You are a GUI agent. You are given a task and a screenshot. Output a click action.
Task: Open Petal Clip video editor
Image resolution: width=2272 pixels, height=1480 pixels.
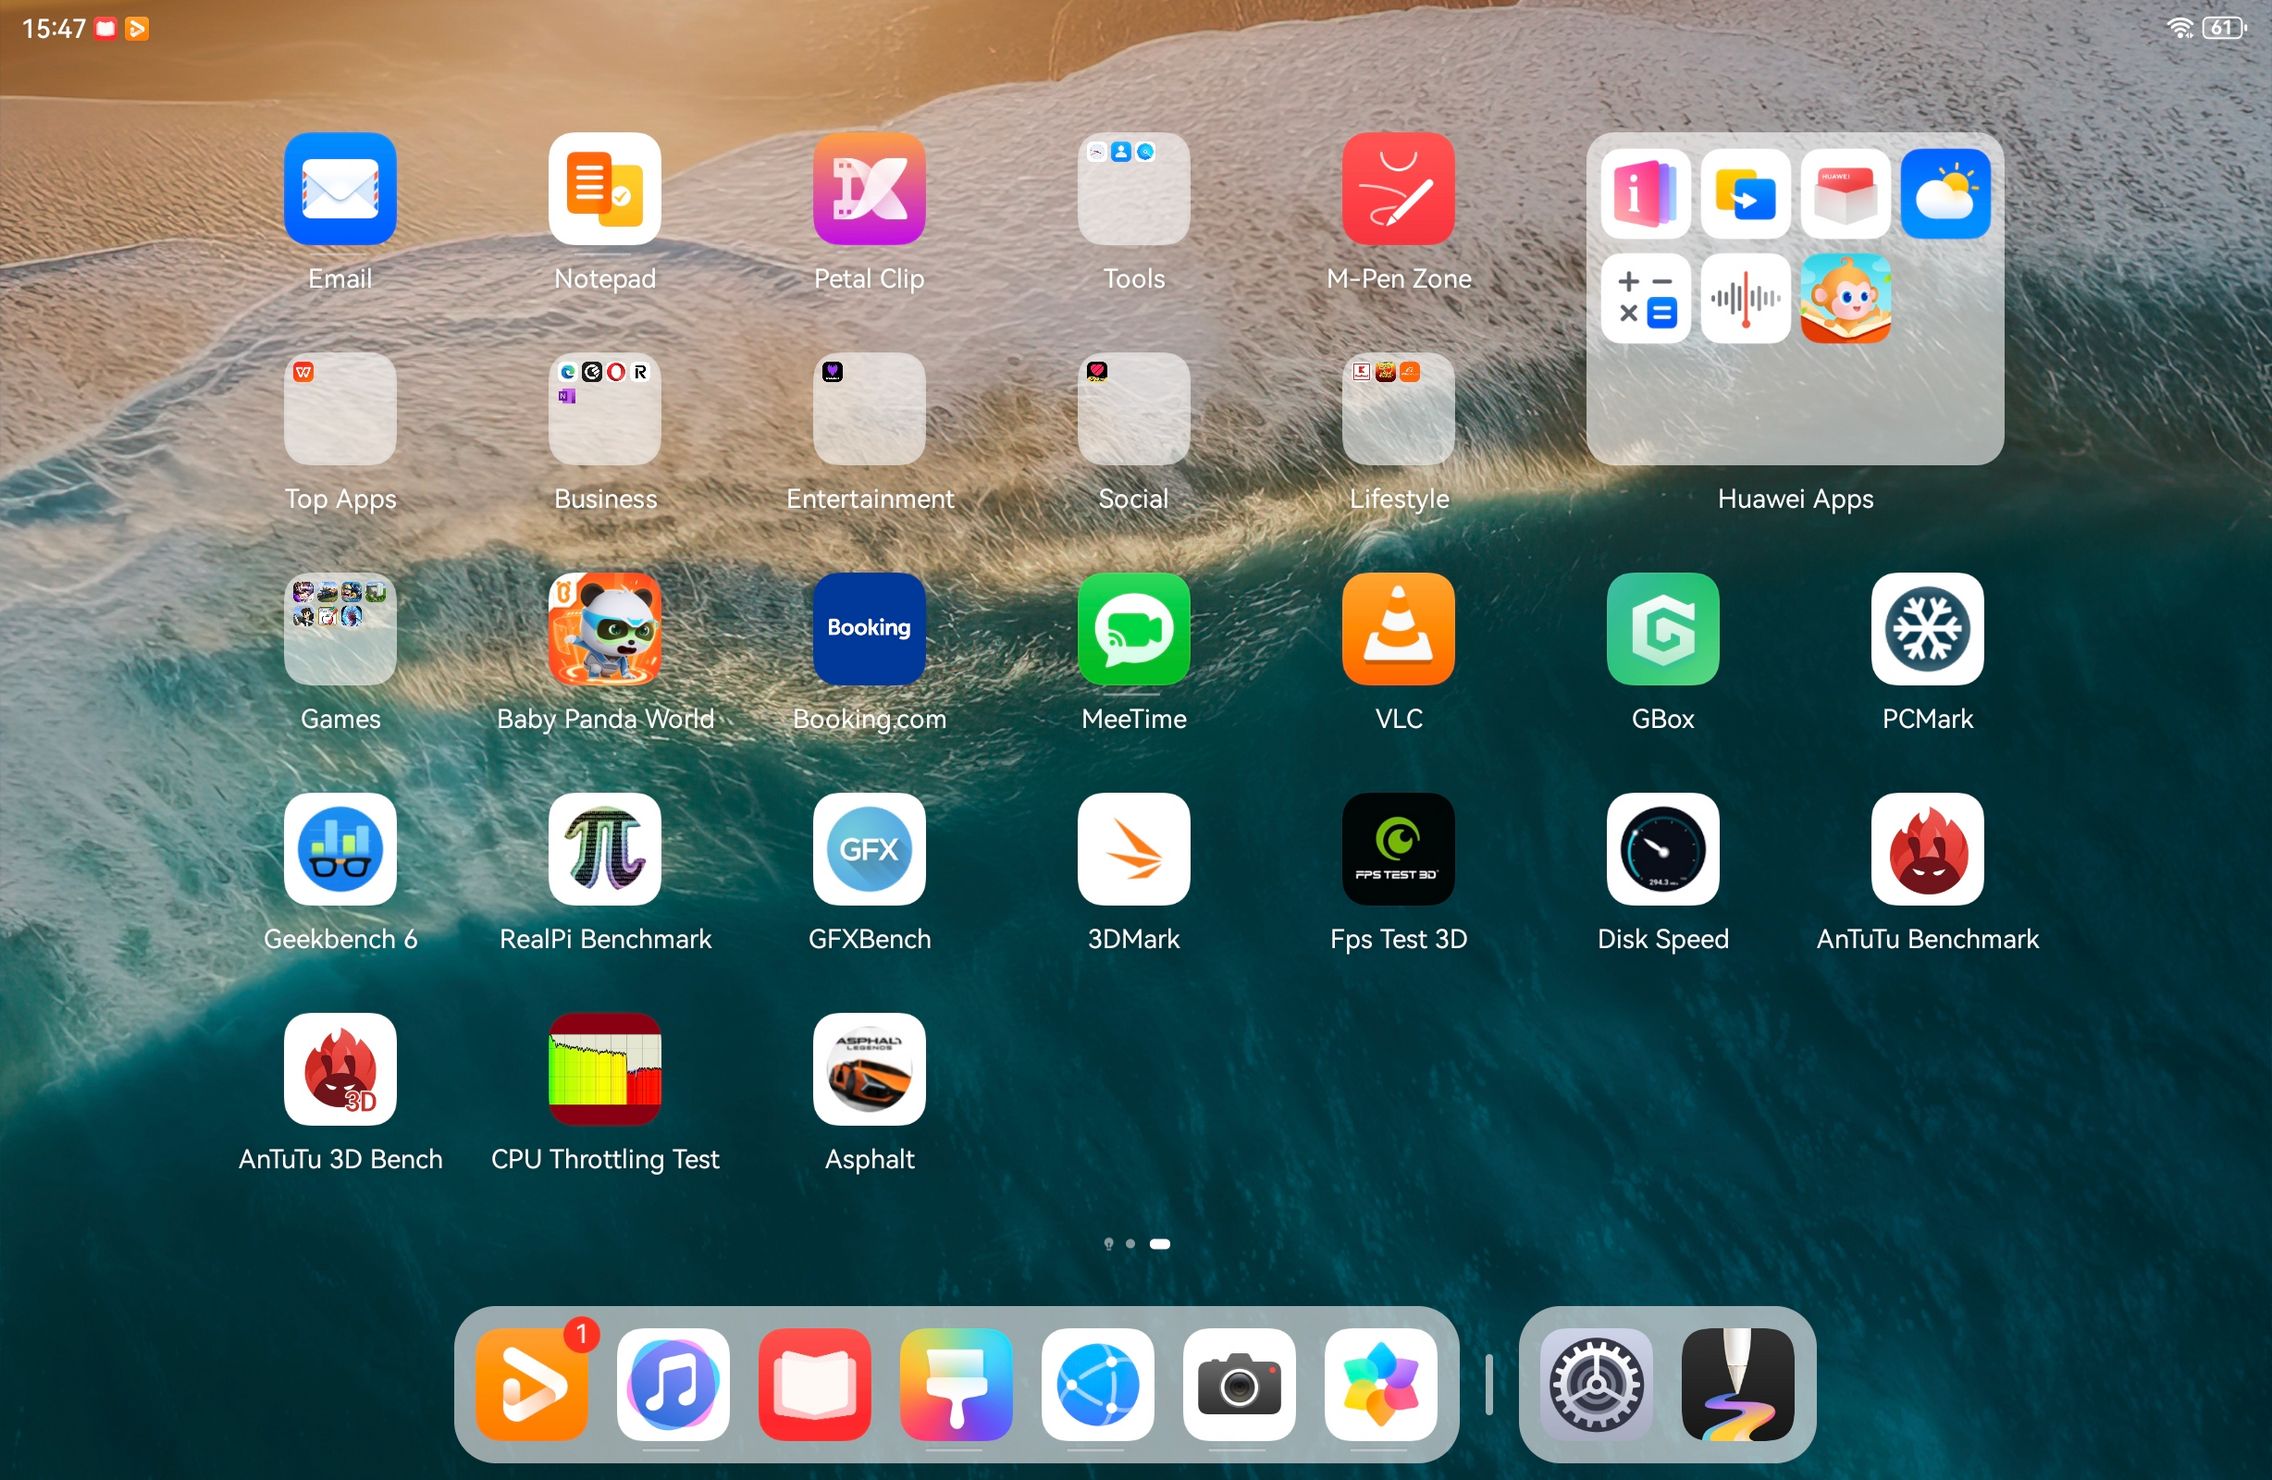[x=869, y=189]
